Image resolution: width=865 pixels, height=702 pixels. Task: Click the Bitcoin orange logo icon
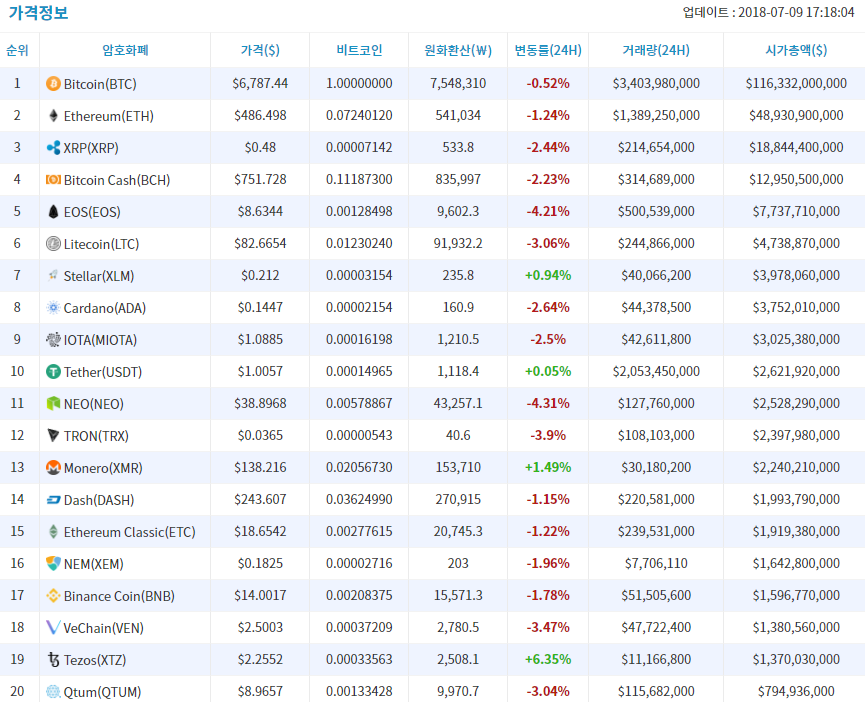coord(53,84)
